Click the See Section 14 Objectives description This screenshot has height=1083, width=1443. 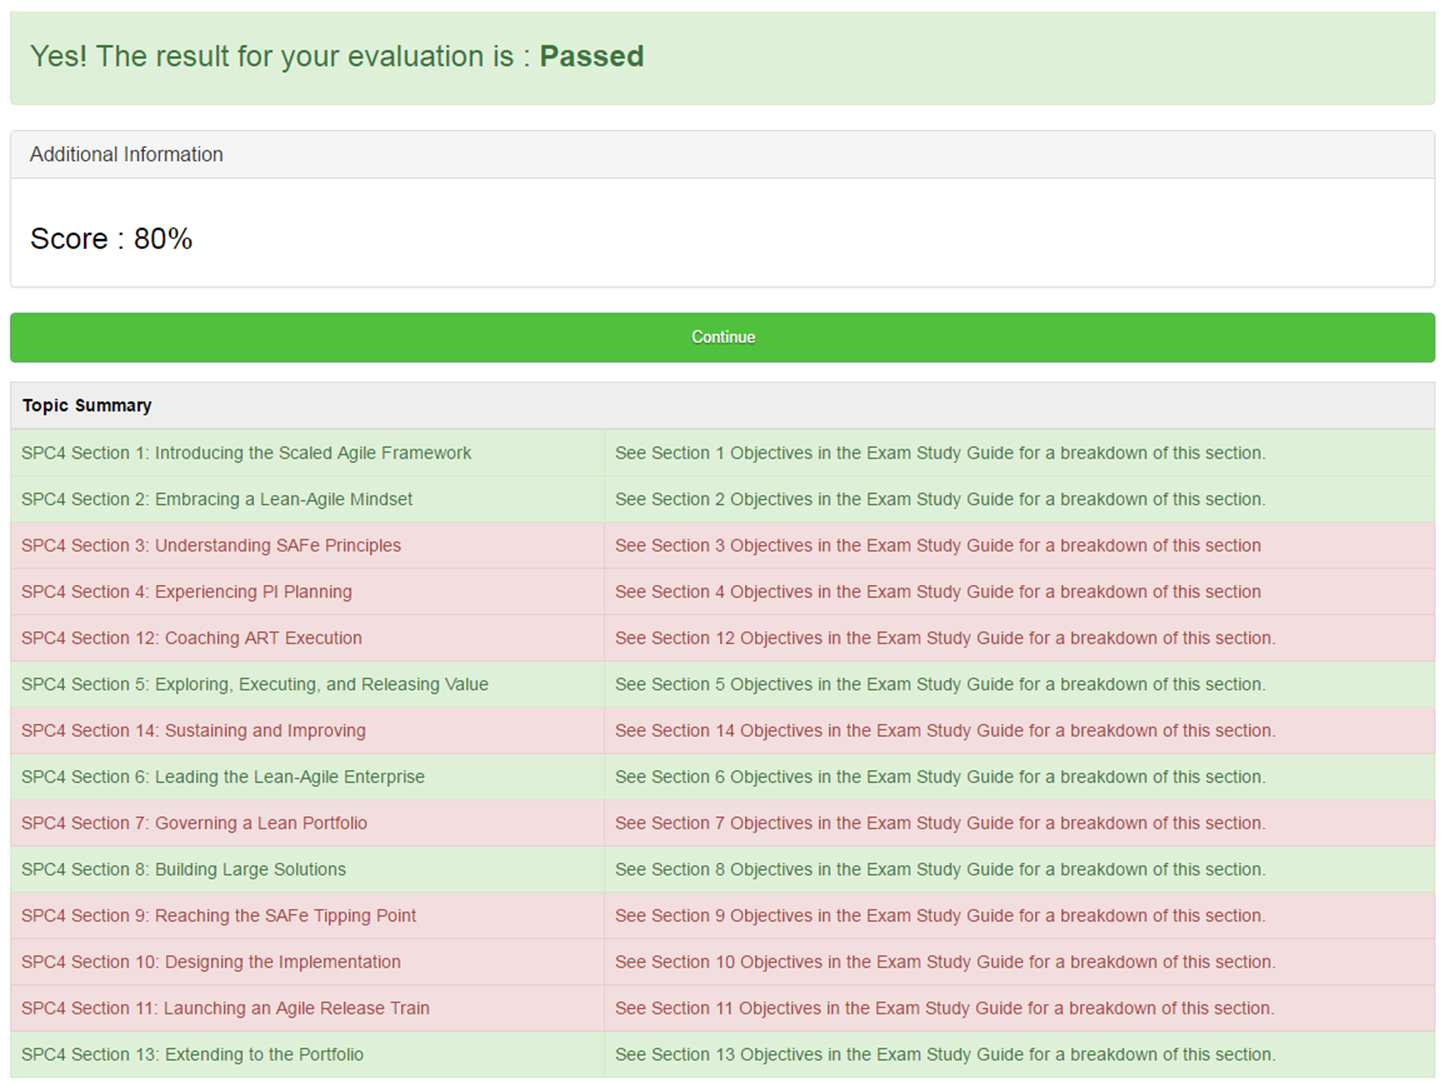click(x=945, y=731)
